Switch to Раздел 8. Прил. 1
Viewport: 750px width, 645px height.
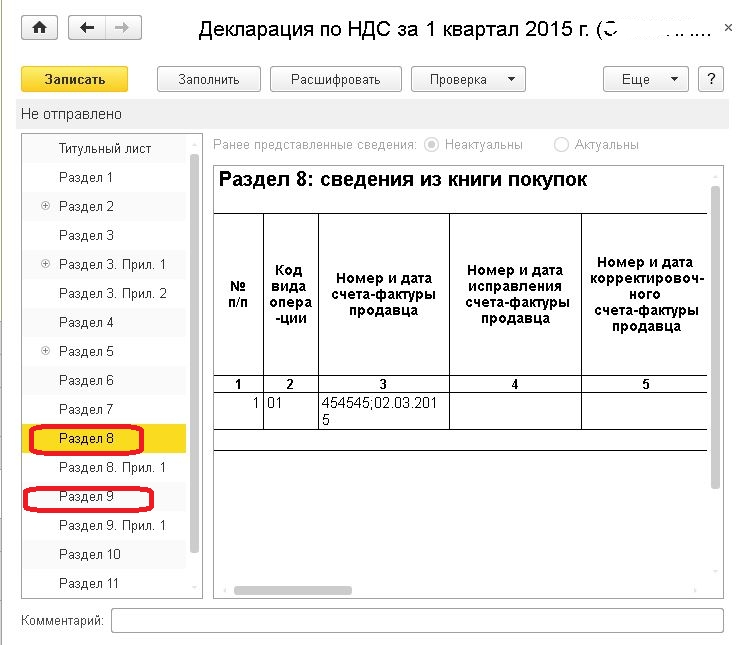pyautogui.click(x=112, y=468)
